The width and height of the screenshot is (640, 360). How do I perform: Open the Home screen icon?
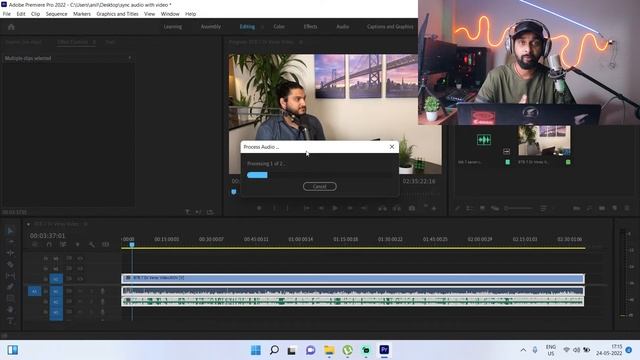coord(11,27)
